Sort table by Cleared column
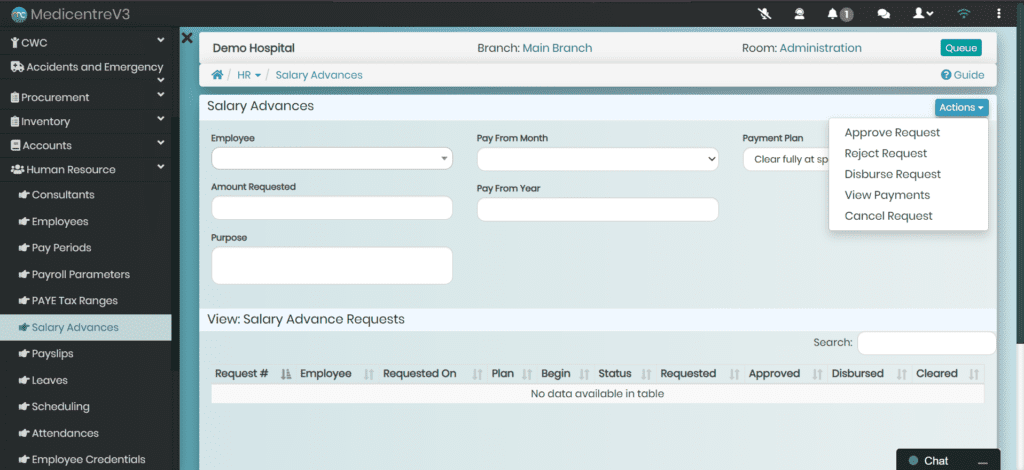The width and height of the screenshot is (1024, 470). tap(948, 374)
